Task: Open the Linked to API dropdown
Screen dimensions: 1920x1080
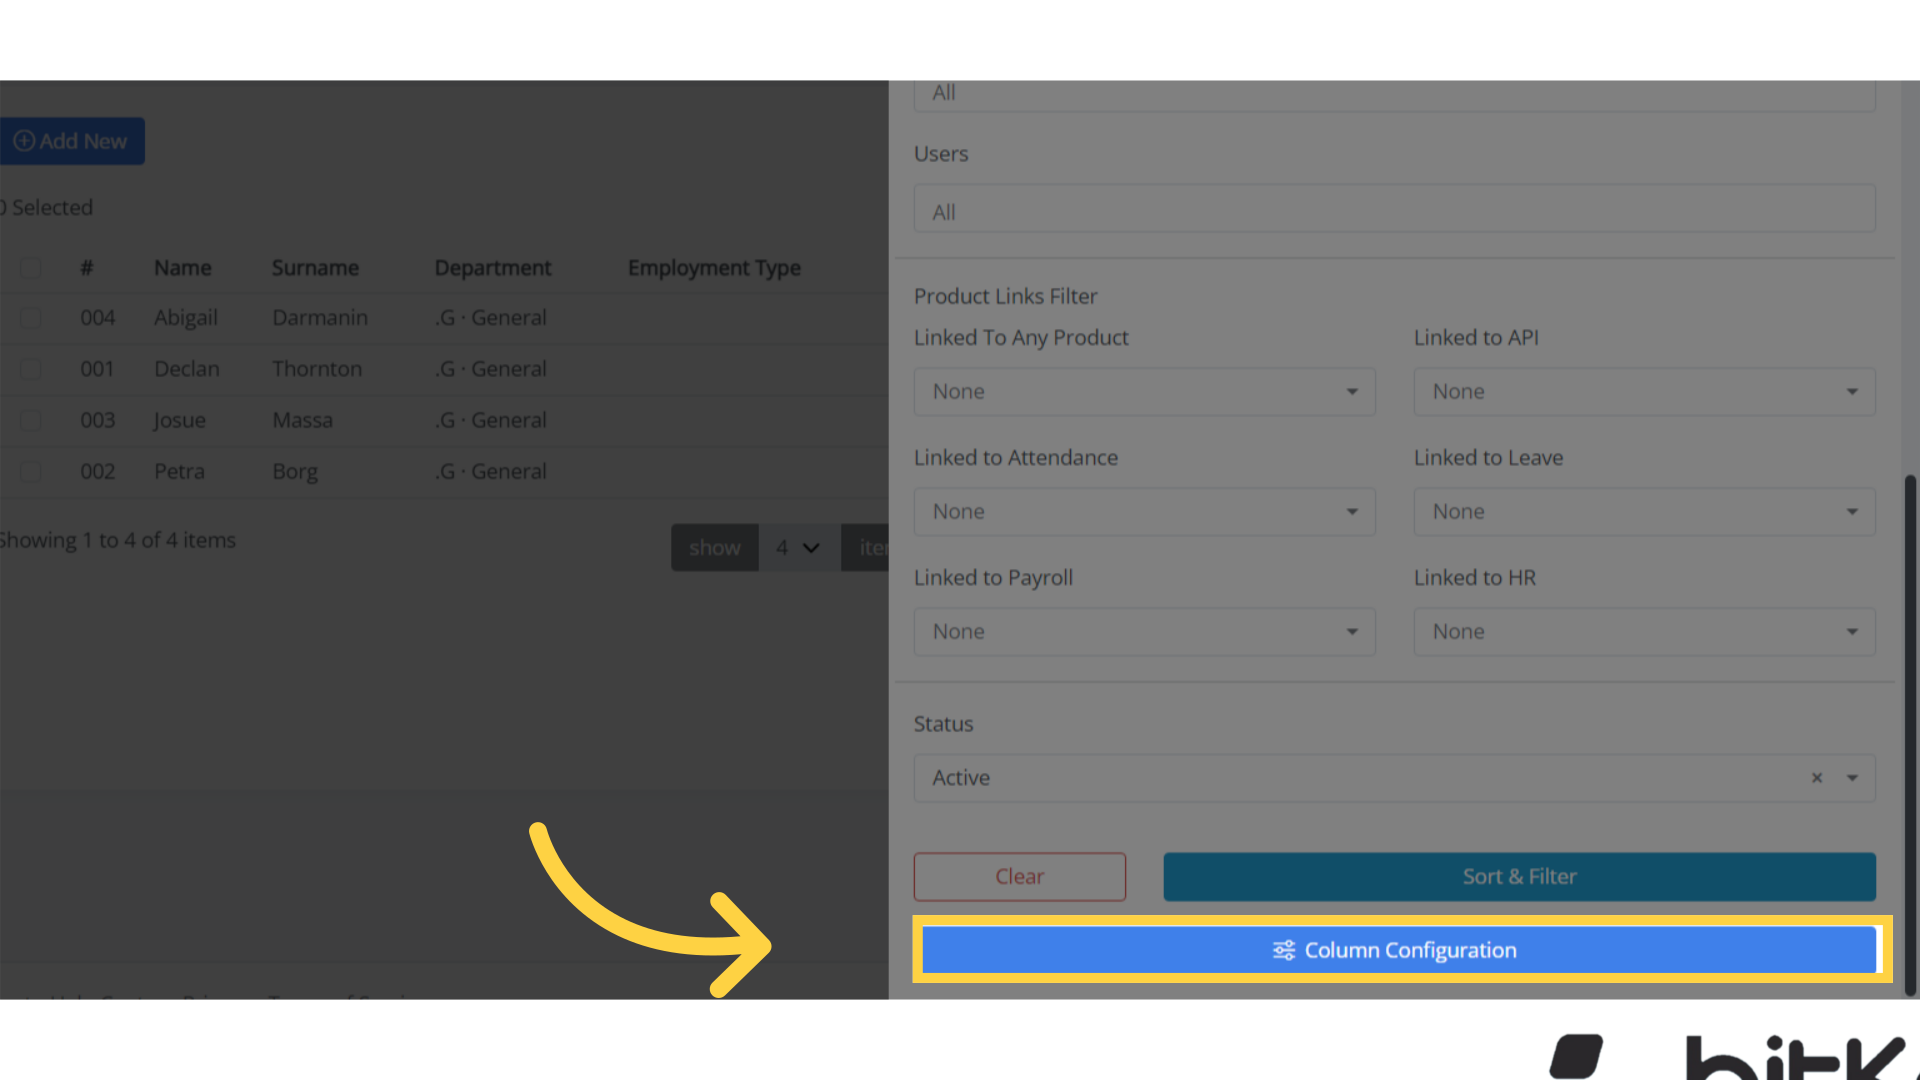Action: coord(1643,391)
